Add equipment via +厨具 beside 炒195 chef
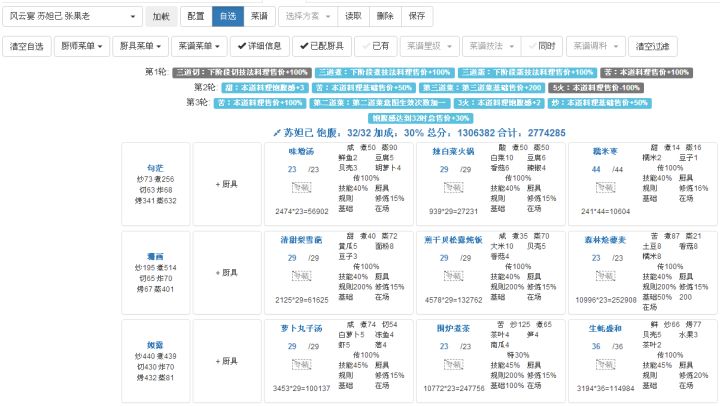 pyautogui.click(x=227, y=273)
